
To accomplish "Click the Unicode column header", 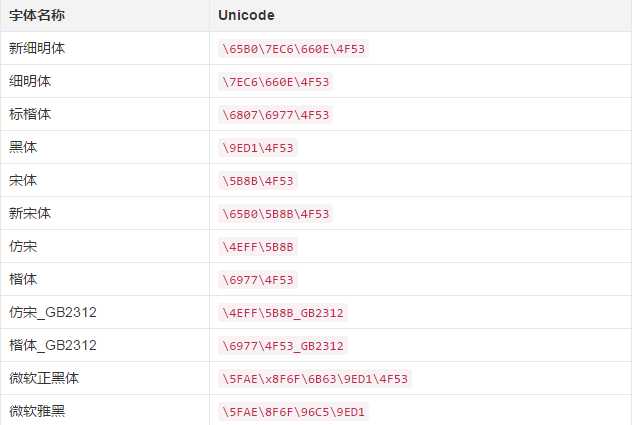I will pos(246,15).
